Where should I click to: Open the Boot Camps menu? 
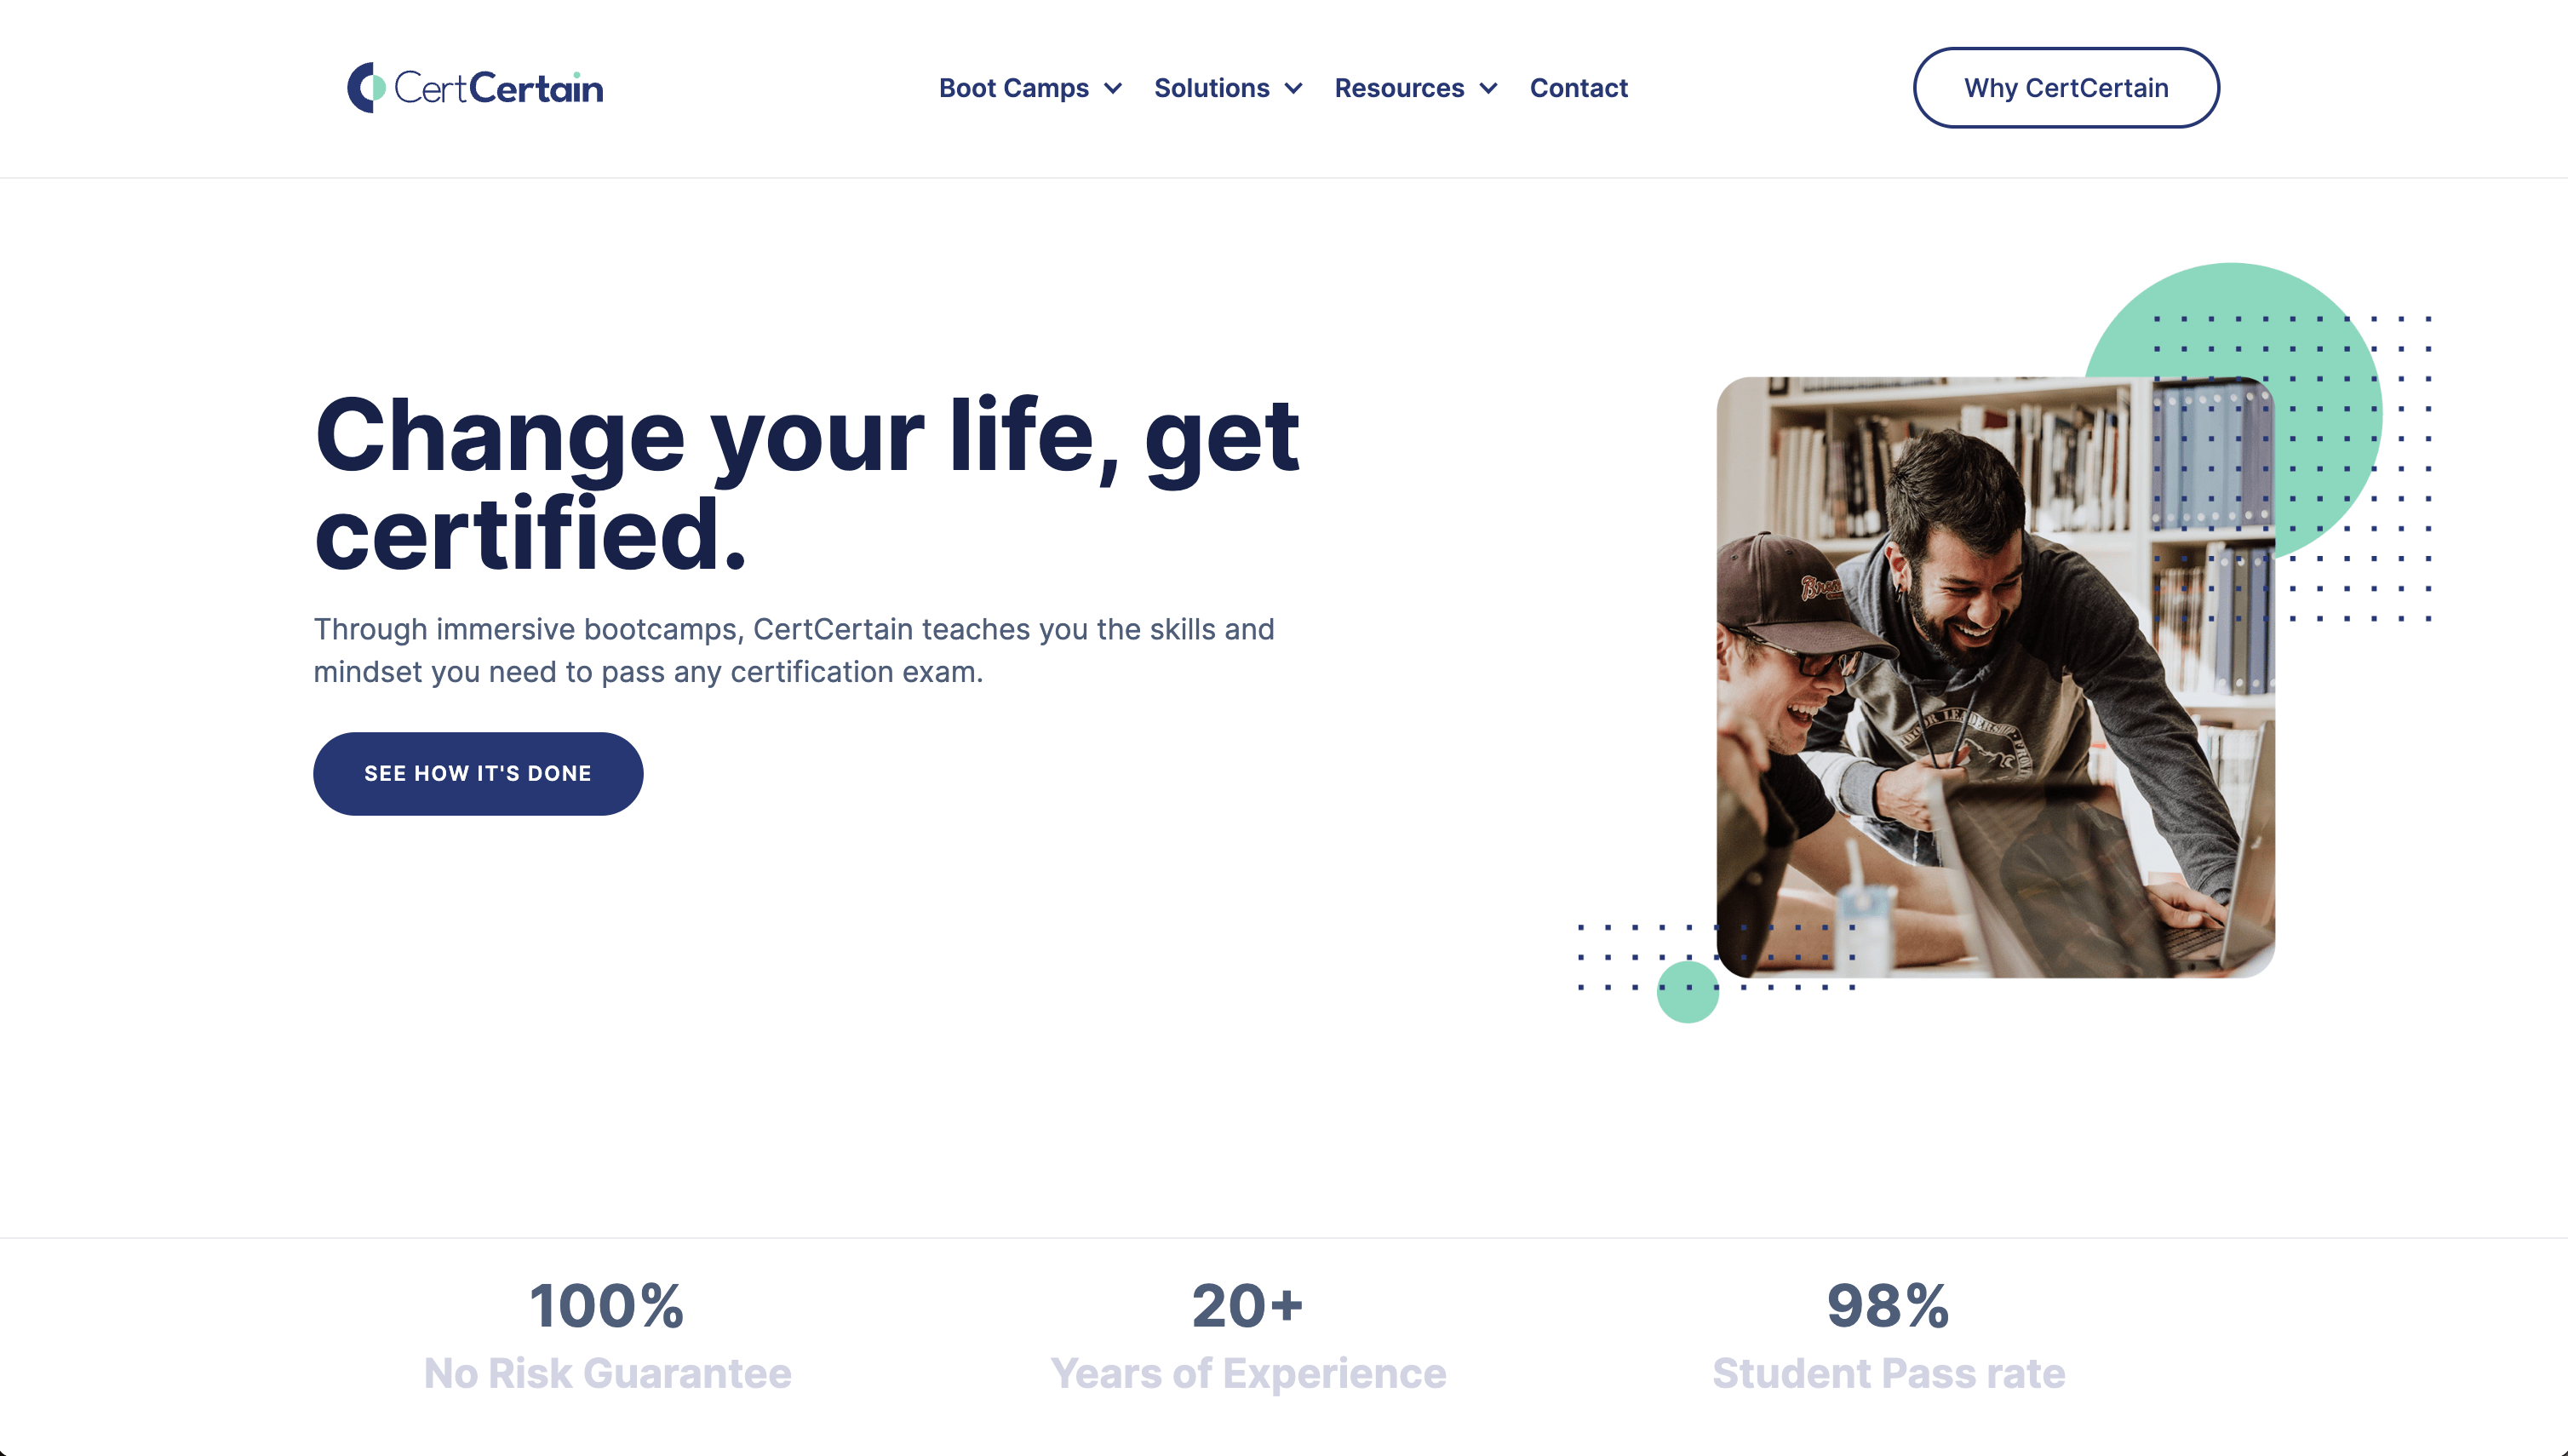(x=1013, y=88)
